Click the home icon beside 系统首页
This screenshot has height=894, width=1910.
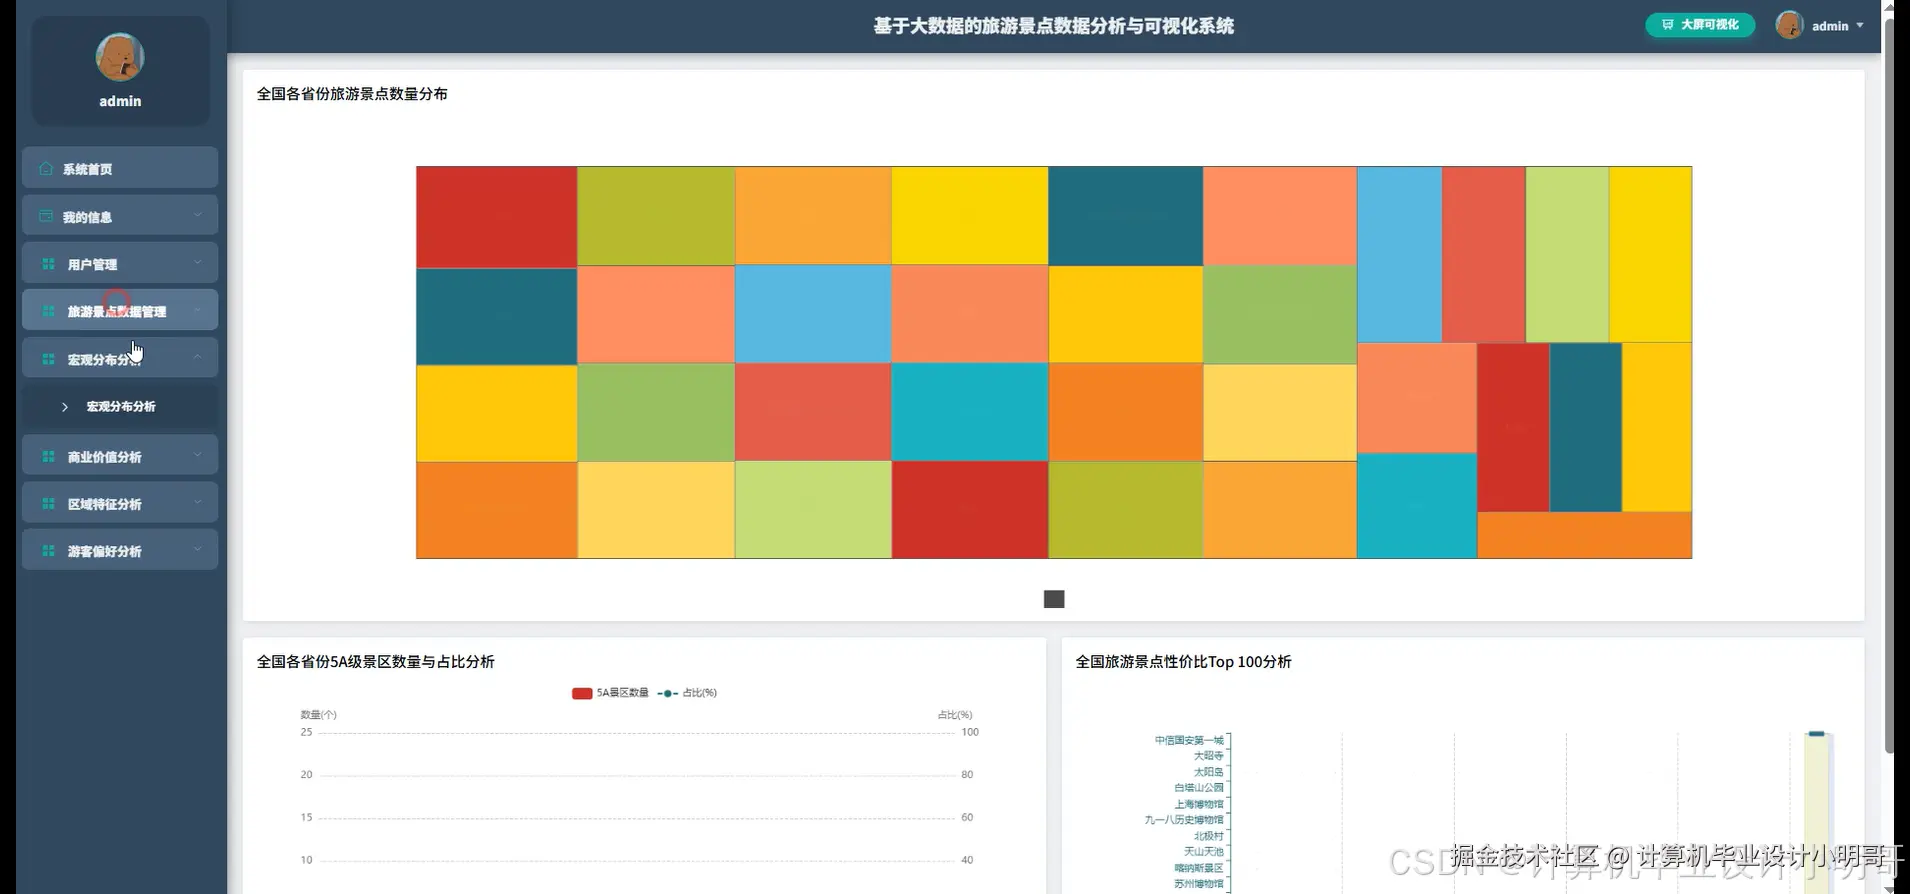pos(46,168)
